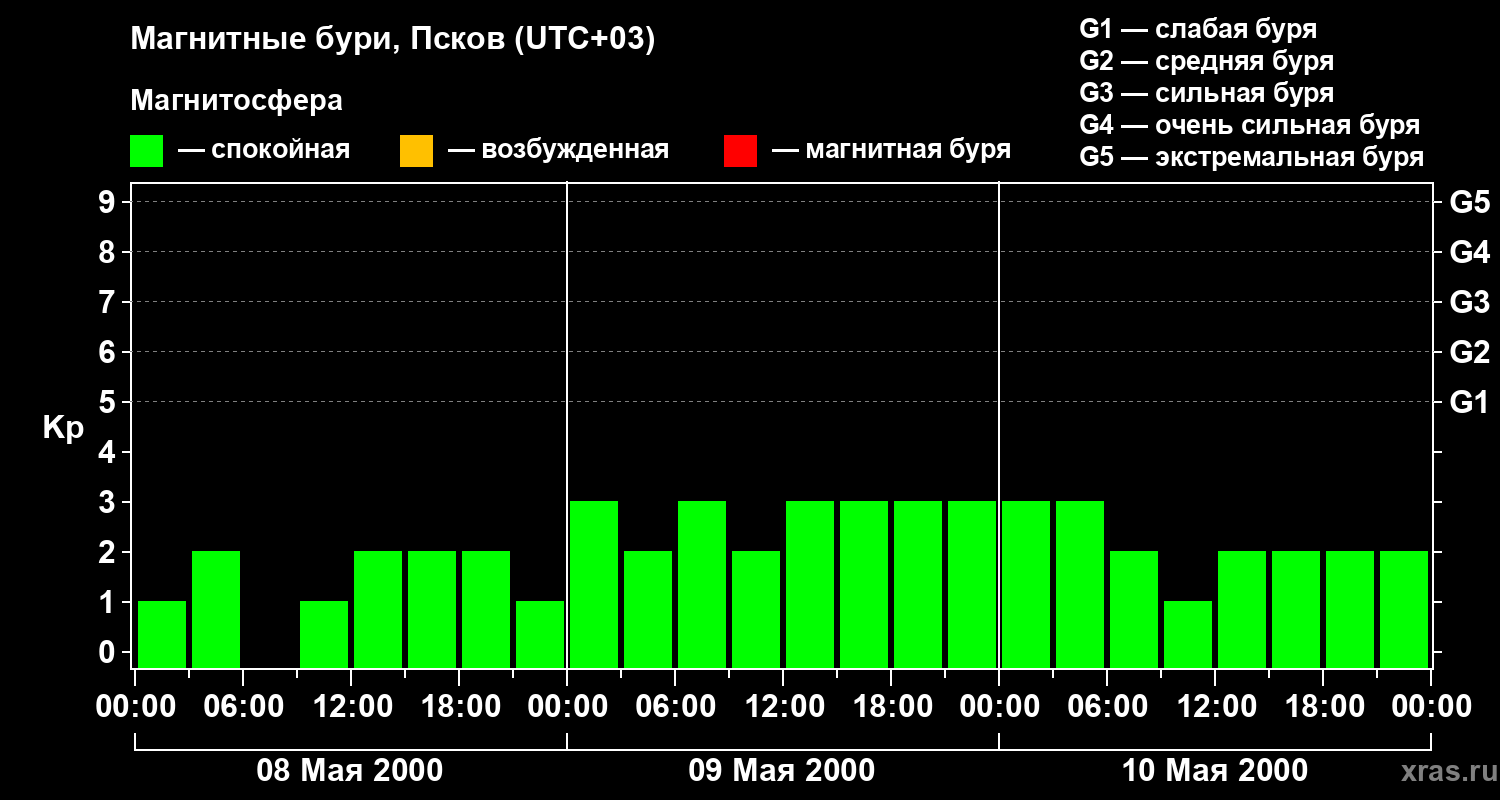Viewport: 1500px width, 800px height.
Task: Select the title 'Магнитные бури, Псков (UTC+03)'
Action: tap(393, 40)
